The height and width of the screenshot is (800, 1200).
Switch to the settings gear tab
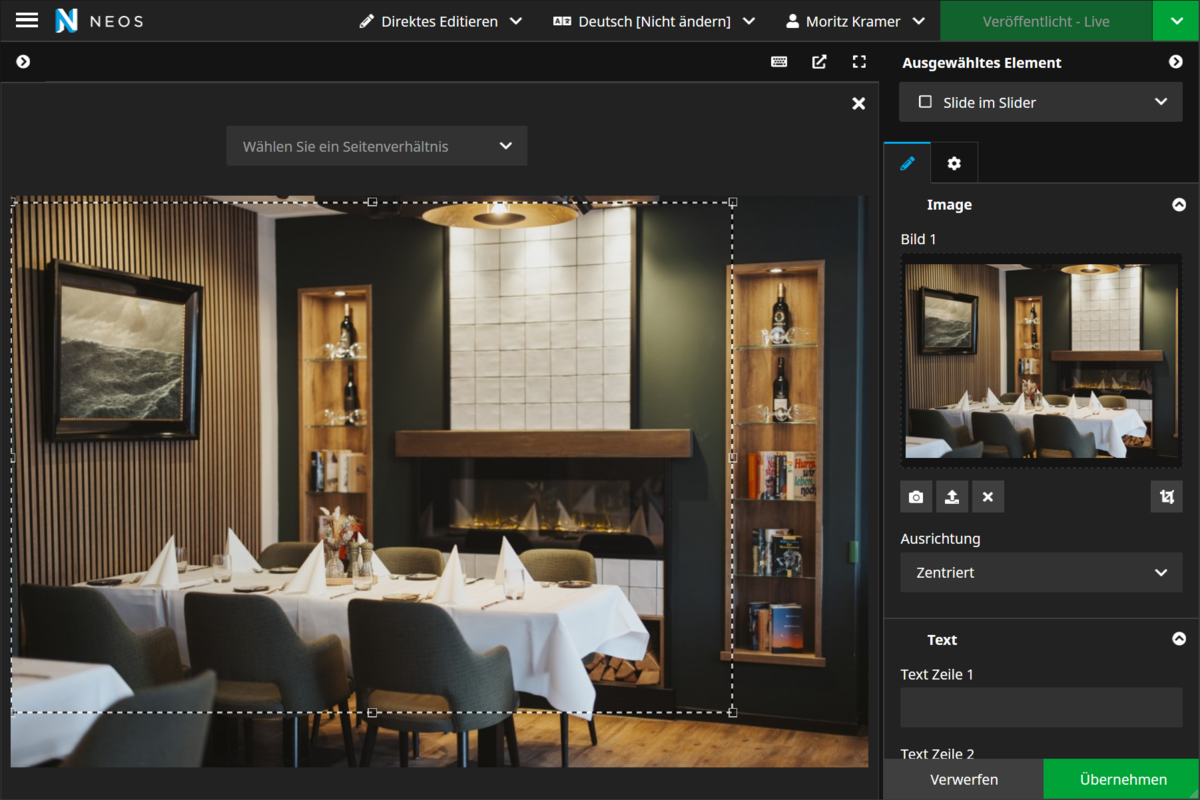tap(954, 163)
